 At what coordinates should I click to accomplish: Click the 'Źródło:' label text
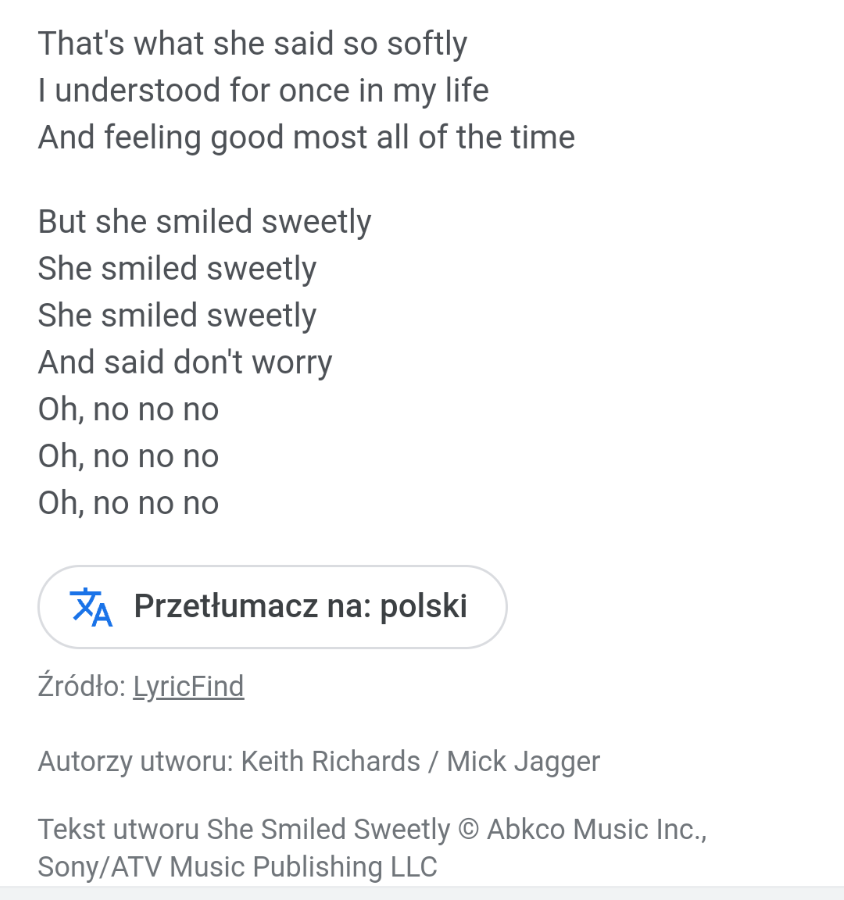click(82, 686)
